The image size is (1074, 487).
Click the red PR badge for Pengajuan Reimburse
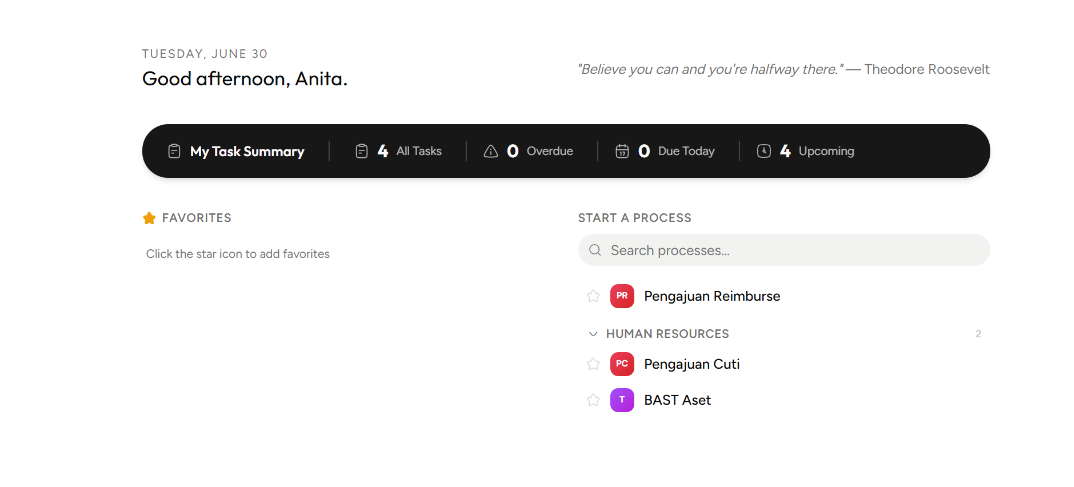pyautogui.click(x=622, y=296)
